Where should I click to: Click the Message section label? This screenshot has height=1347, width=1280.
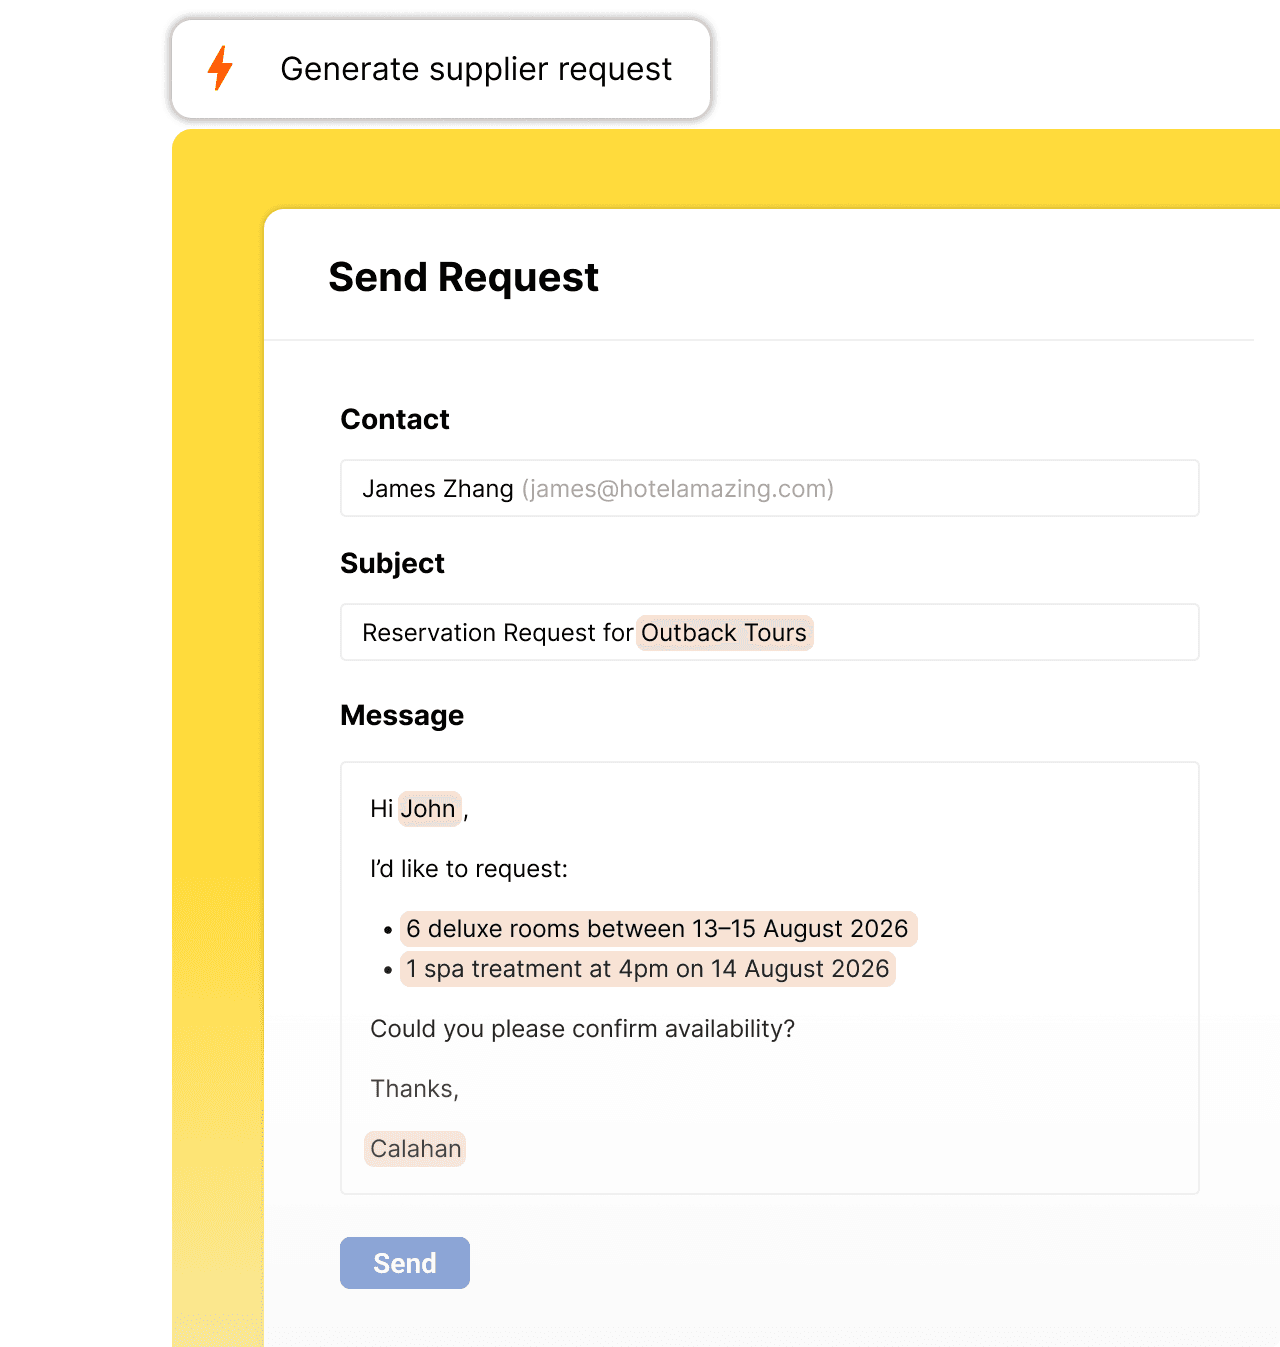pyautogui.click(x=402, y=715)
